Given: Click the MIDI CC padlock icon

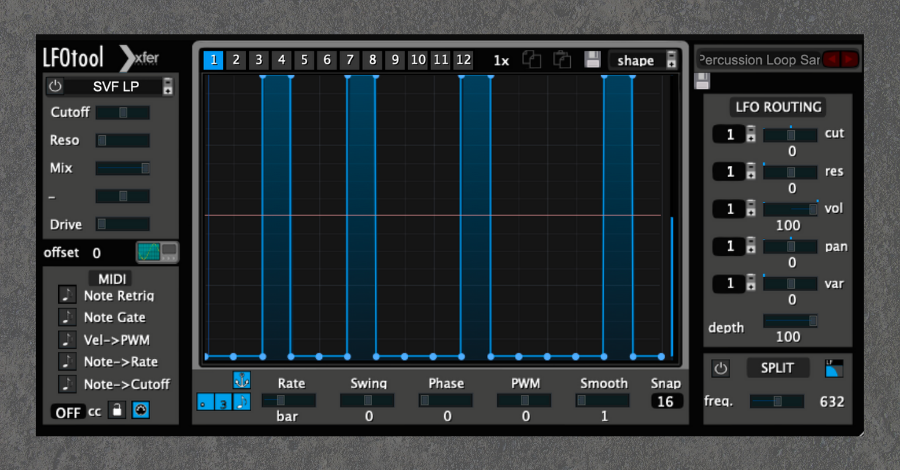Looking at the screenshot, I should point(117,410).
